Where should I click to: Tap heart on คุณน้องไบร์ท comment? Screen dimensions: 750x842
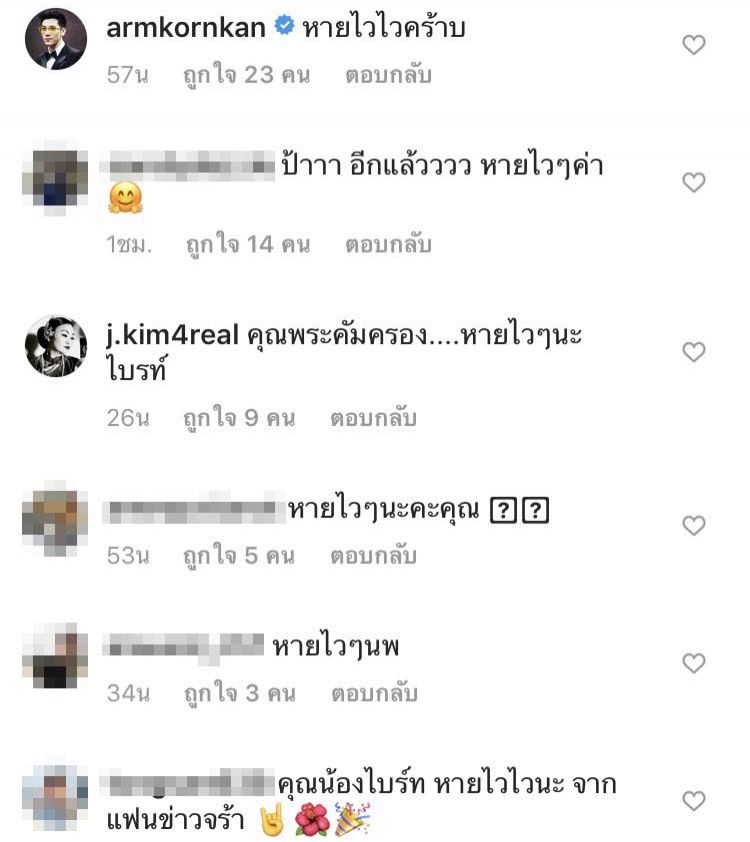point(694,801)
